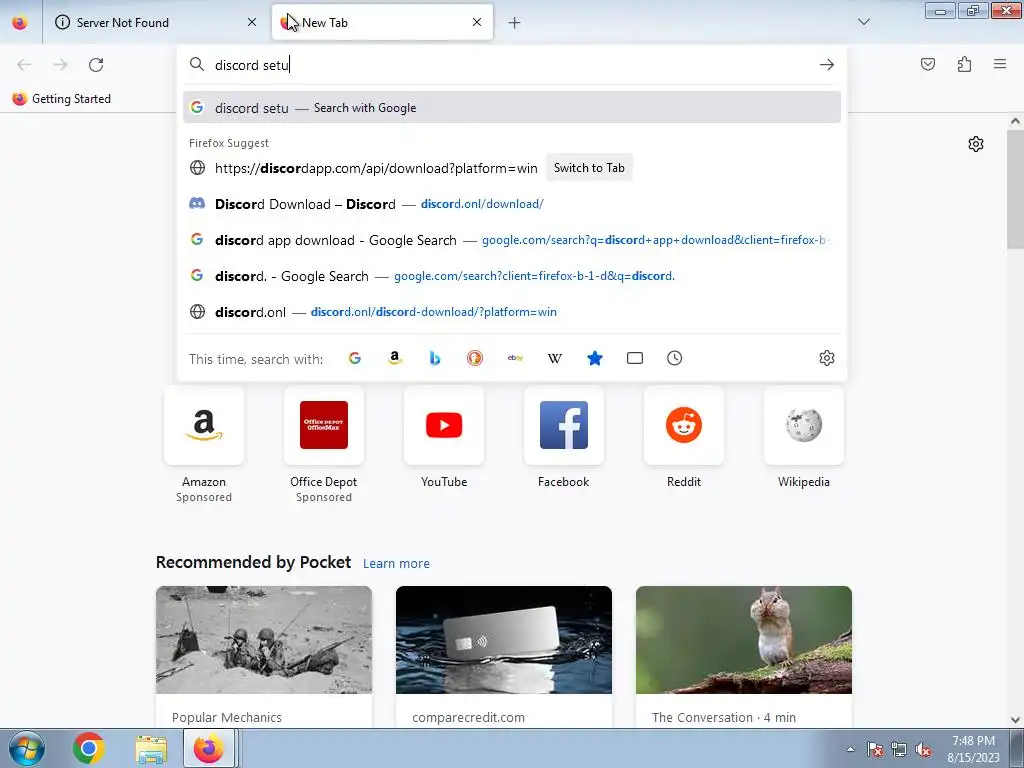Launch Google Chrome from taskbar
1024x768 pixels.
point(89,748)
